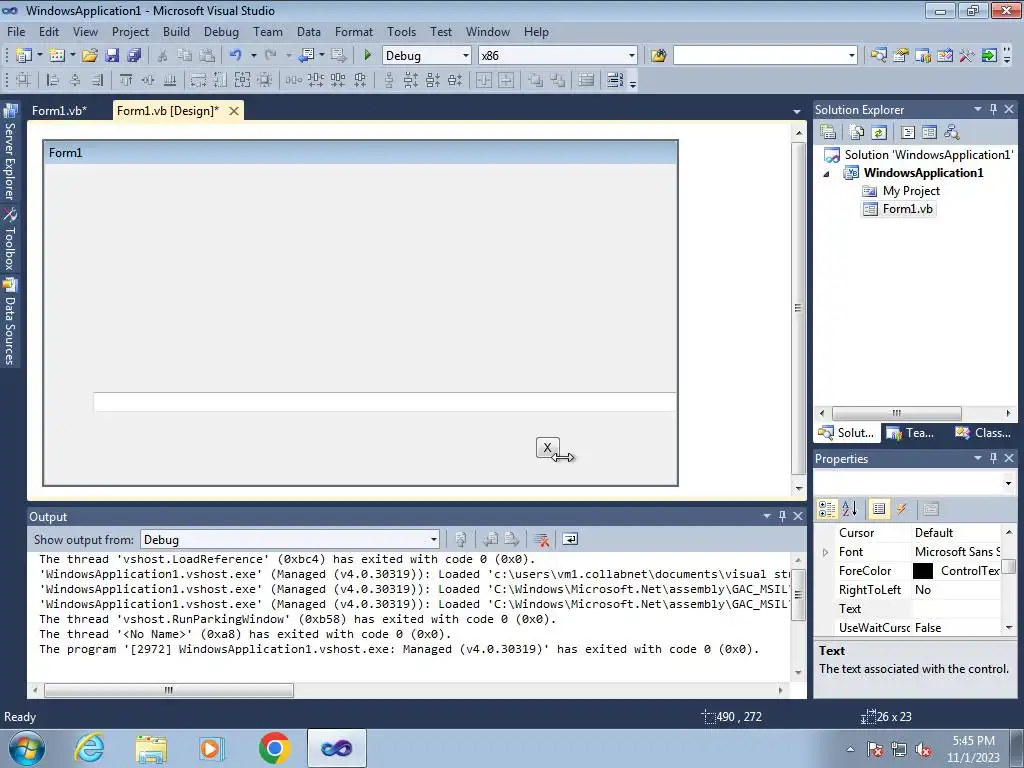The image size is (1024, 768).
Task: Click the text box on Form1 designer
Action: (x=385, y=402)
